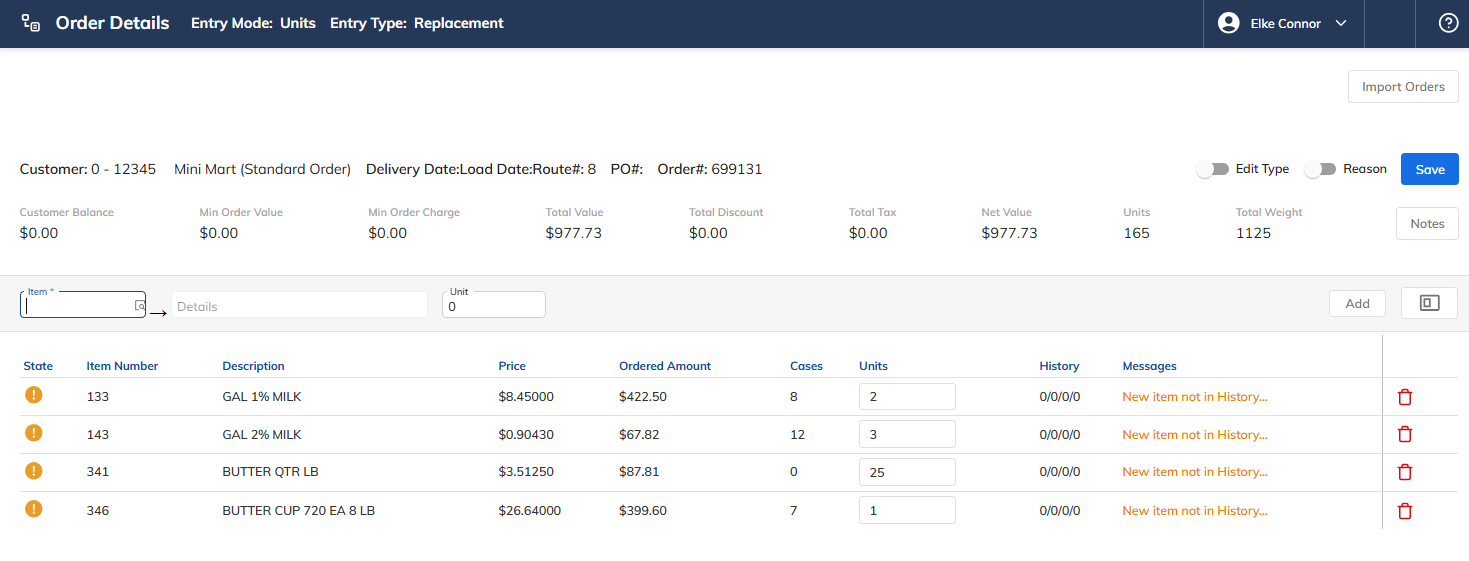Toggle the Reason switch
Viewport: 1469px width, 561px height.
click(1320, 169)
